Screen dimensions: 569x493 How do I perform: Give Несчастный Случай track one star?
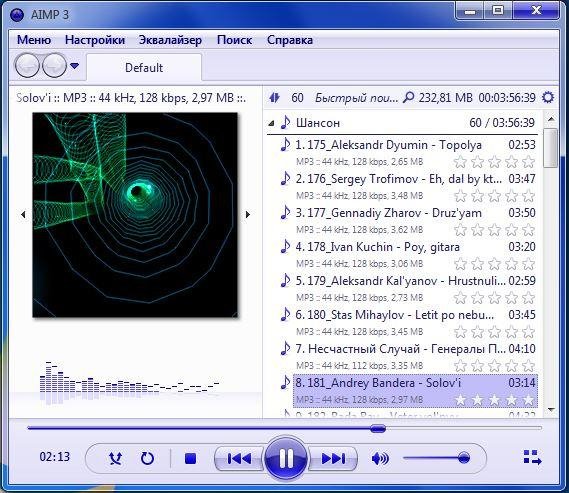(x=460, y=366)
